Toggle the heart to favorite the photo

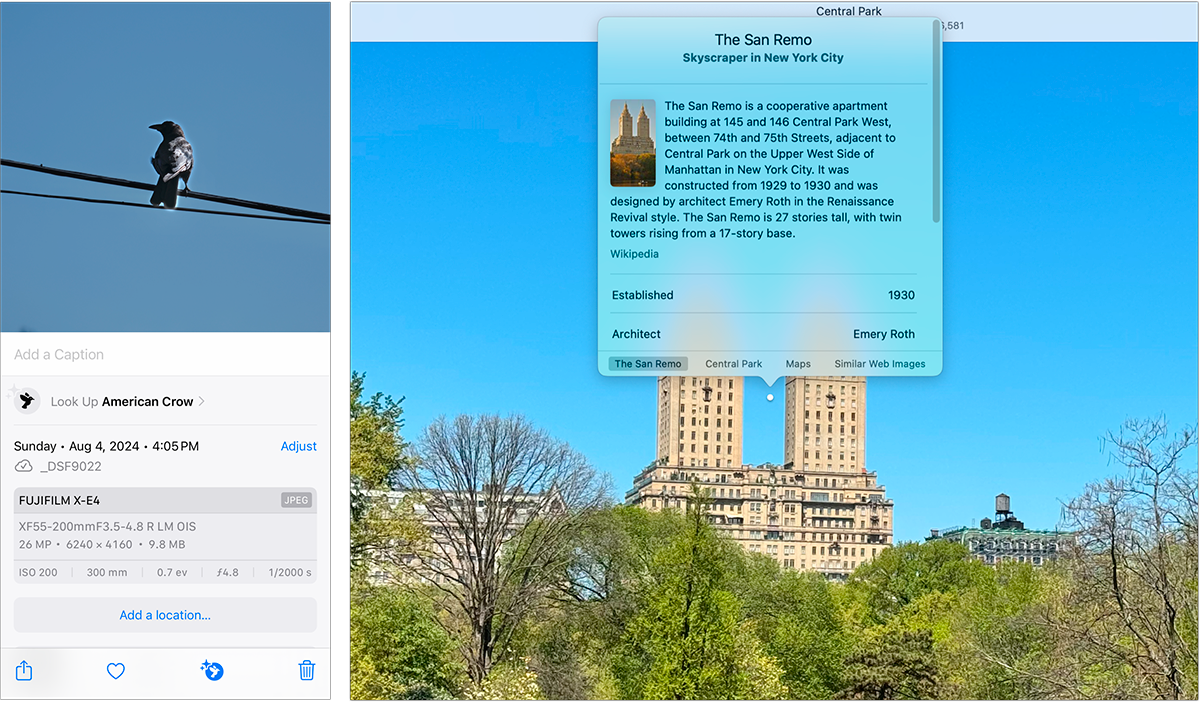(116, 670)
